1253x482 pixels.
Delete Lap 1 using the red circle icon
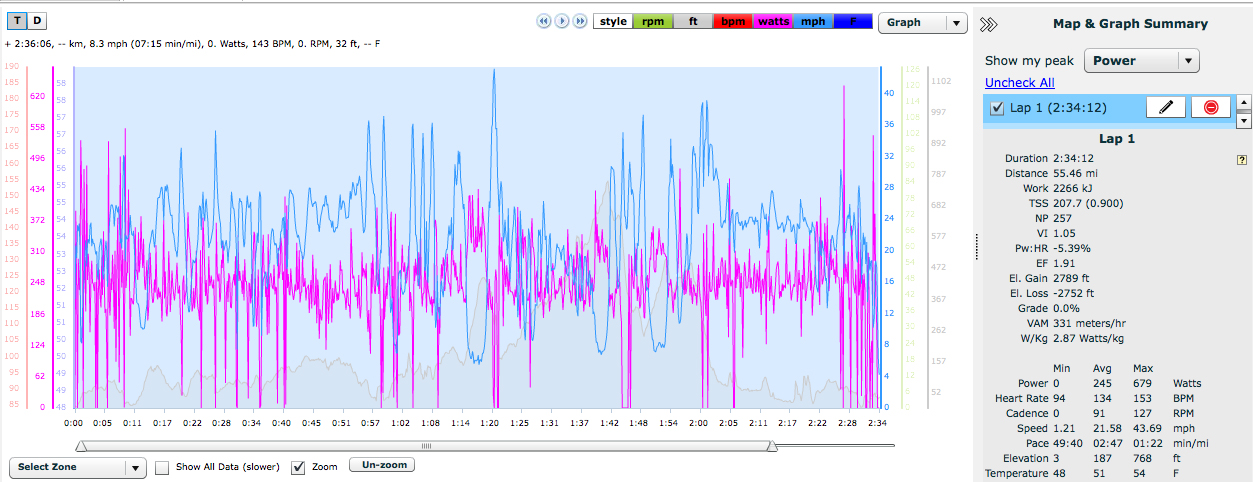pyautogui.click(x=1210, y=108)
